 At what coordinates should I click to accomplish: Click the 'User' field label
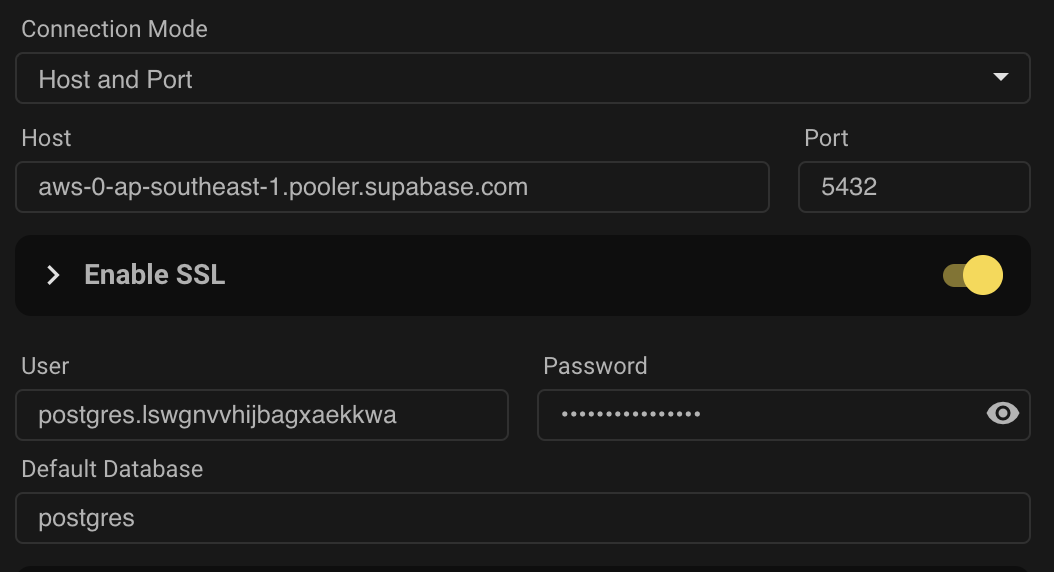(x=45, y=366)
